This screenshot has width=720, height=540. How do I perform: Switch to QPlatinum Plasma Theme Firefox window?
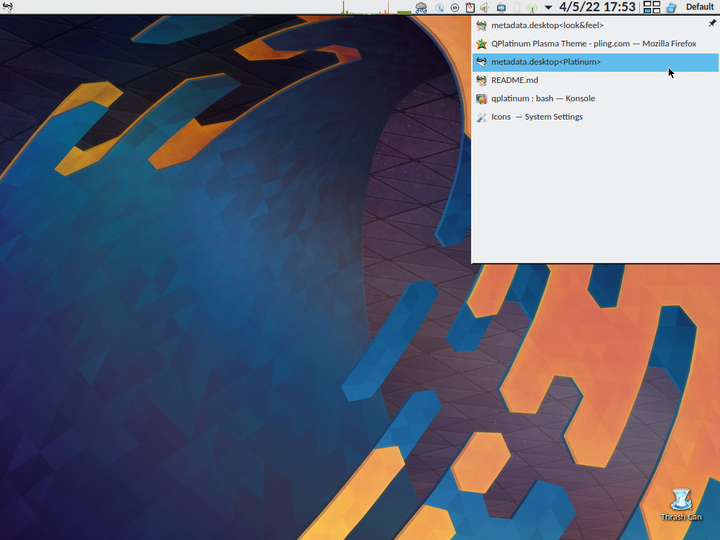[x=595, y=44]
